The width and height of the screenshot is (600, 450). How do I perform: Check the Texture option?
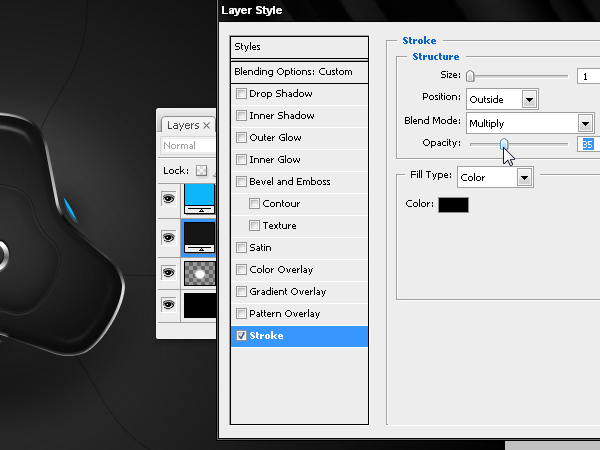254,225
